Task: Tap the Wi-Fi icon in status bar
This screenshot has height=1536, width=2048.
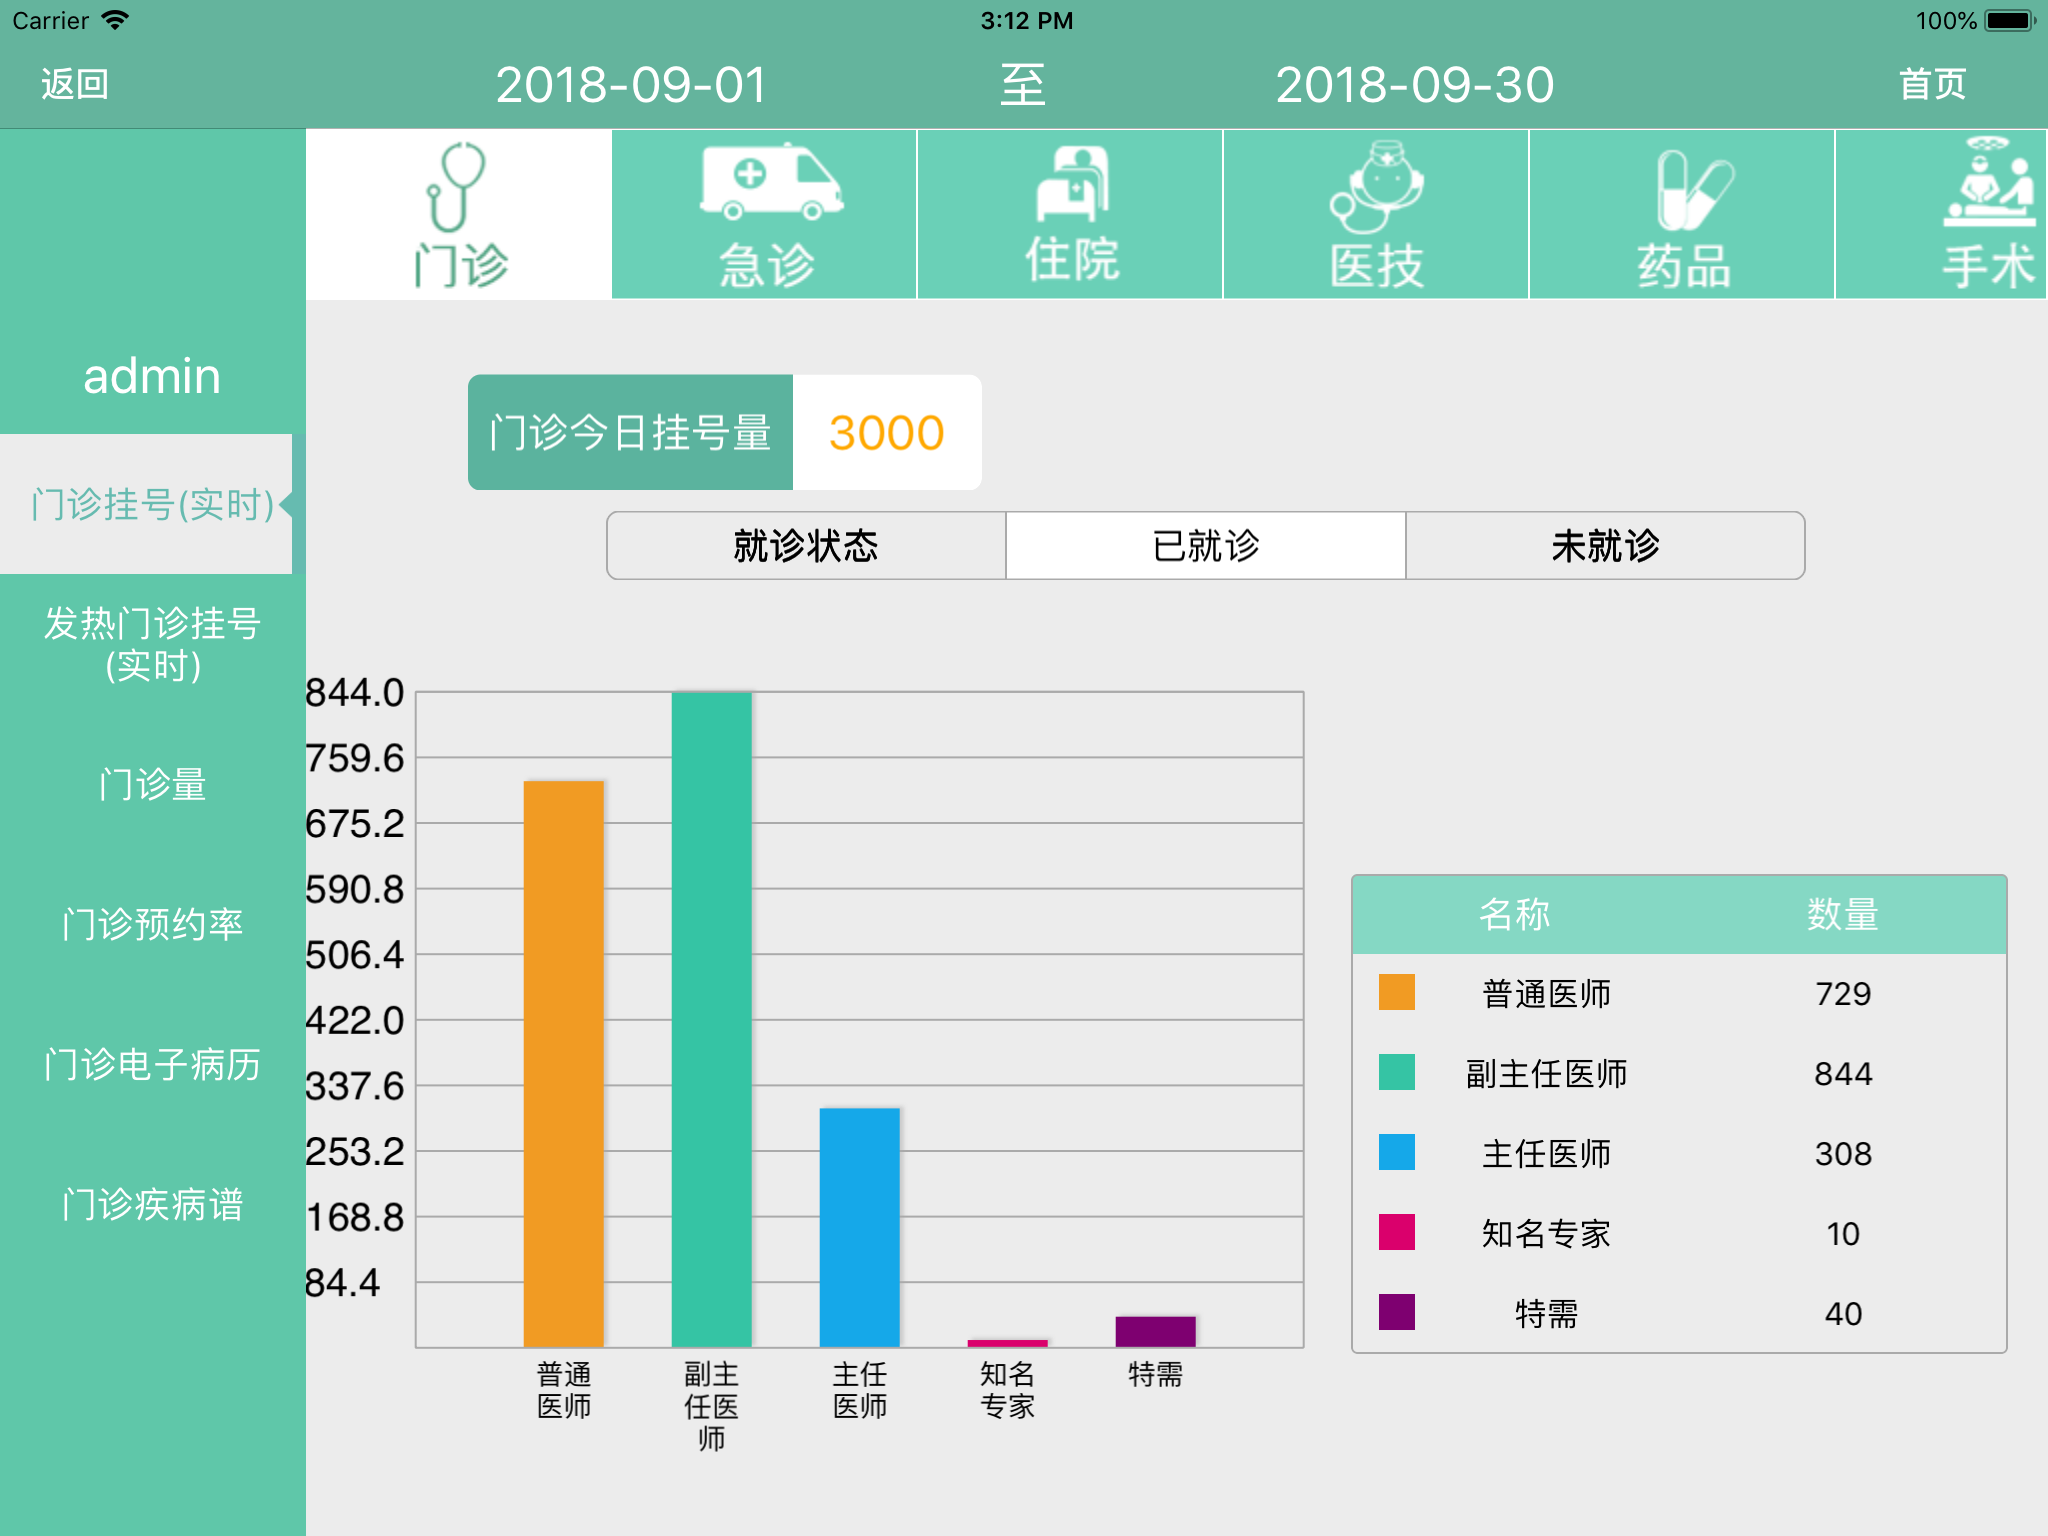Action: click(116, 20)
